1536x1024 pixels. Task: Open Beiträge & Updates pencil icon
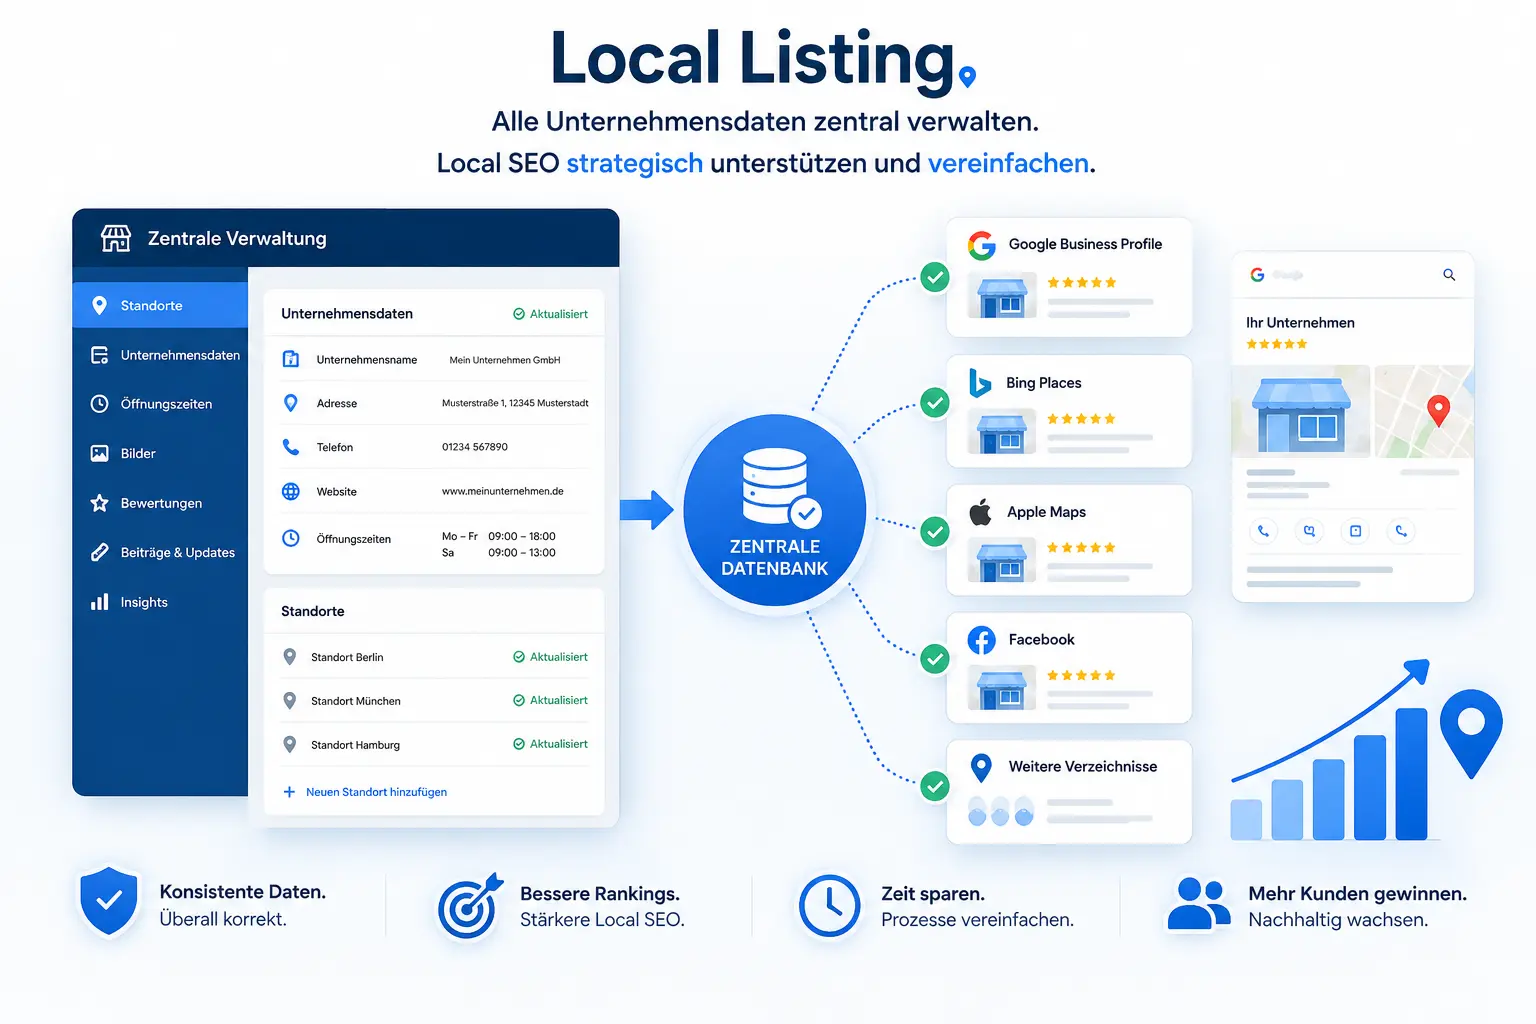99,552
